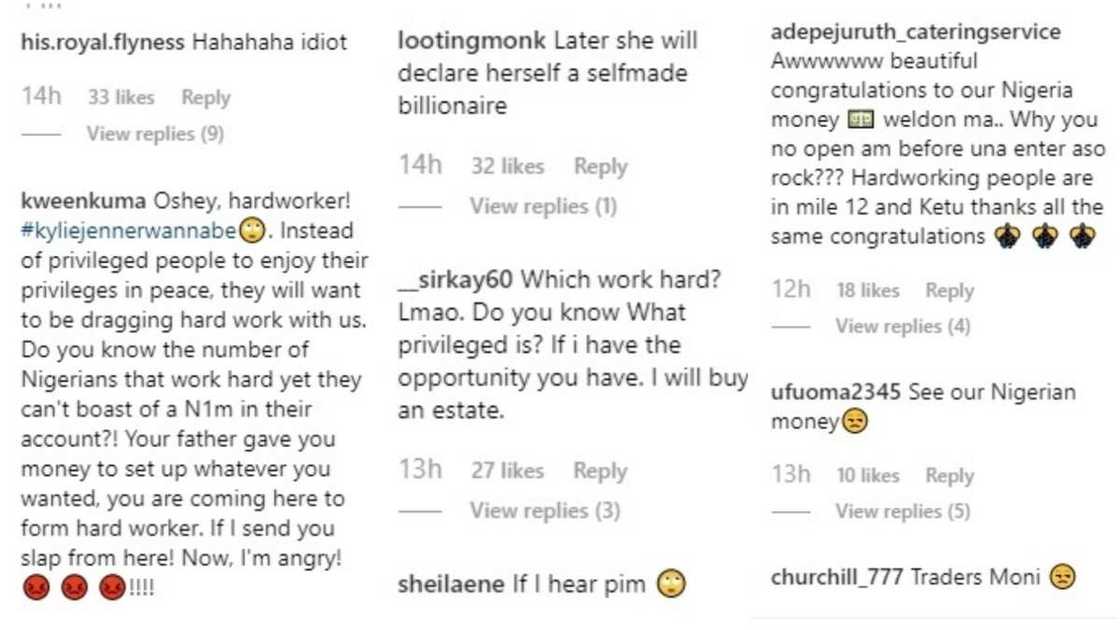Open __sirkay60's profile
Image resolution: width=1120 pixels, height=630 pixels.
click(455, 281)
